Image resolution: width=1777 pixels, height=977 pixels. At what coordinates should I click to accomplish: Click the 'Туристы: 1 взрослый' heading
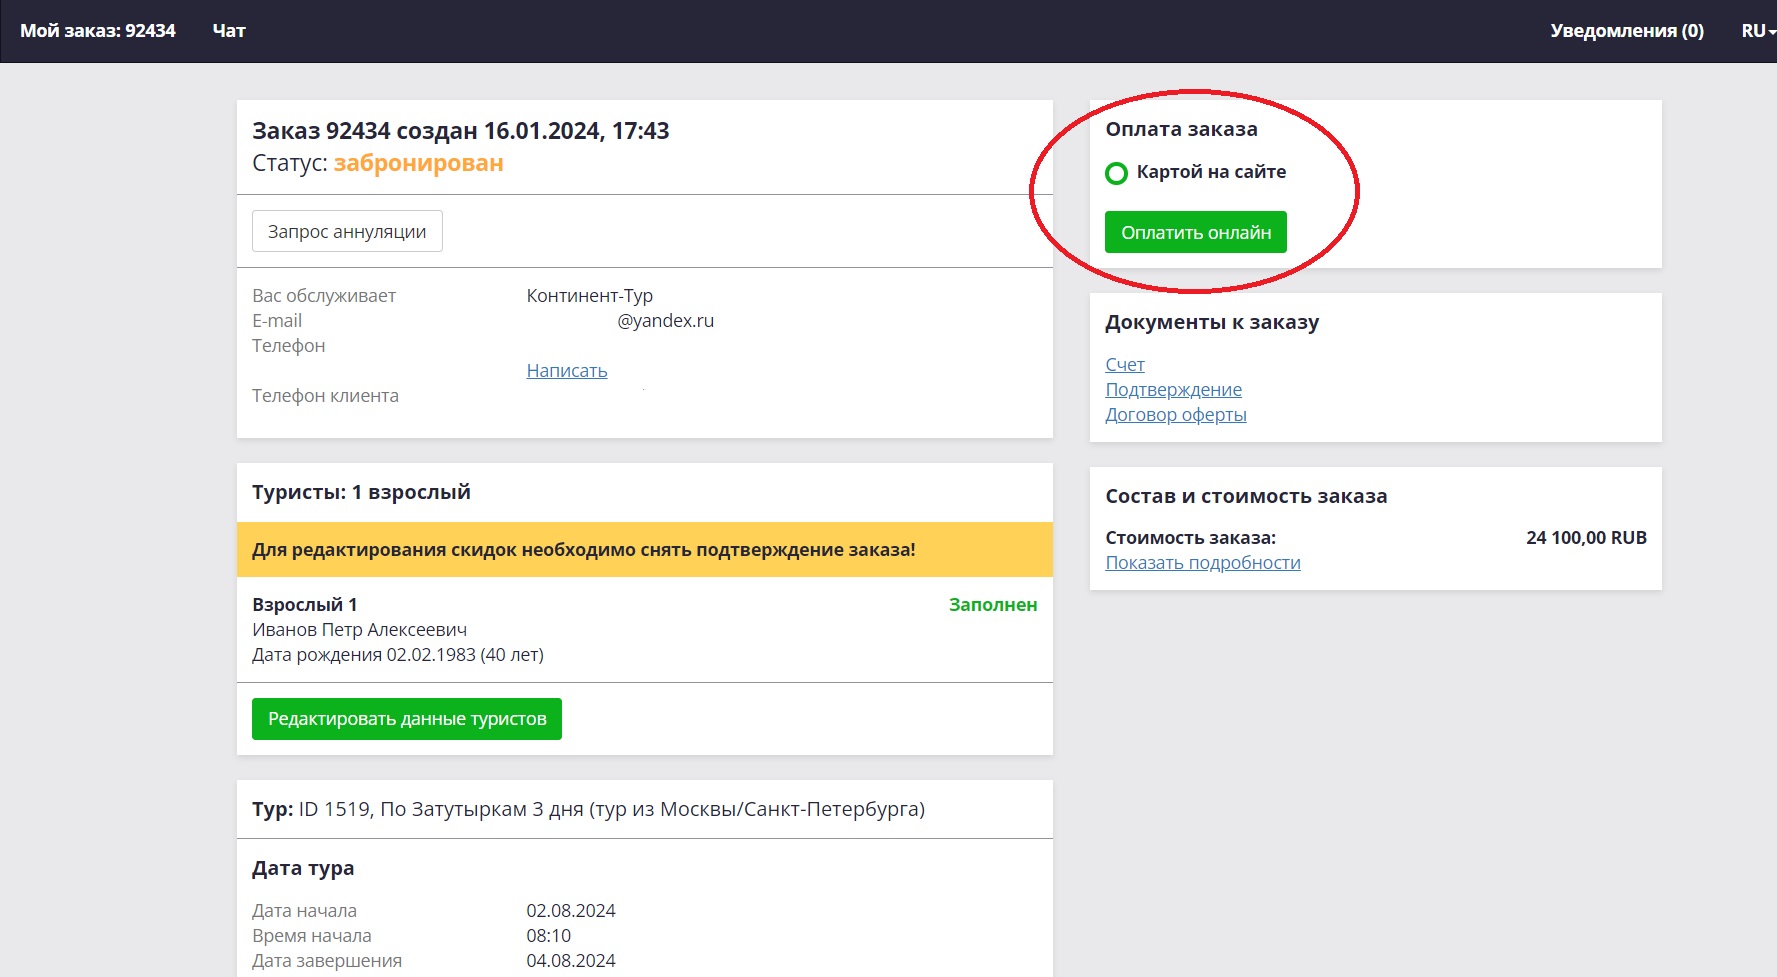(361, 492)
